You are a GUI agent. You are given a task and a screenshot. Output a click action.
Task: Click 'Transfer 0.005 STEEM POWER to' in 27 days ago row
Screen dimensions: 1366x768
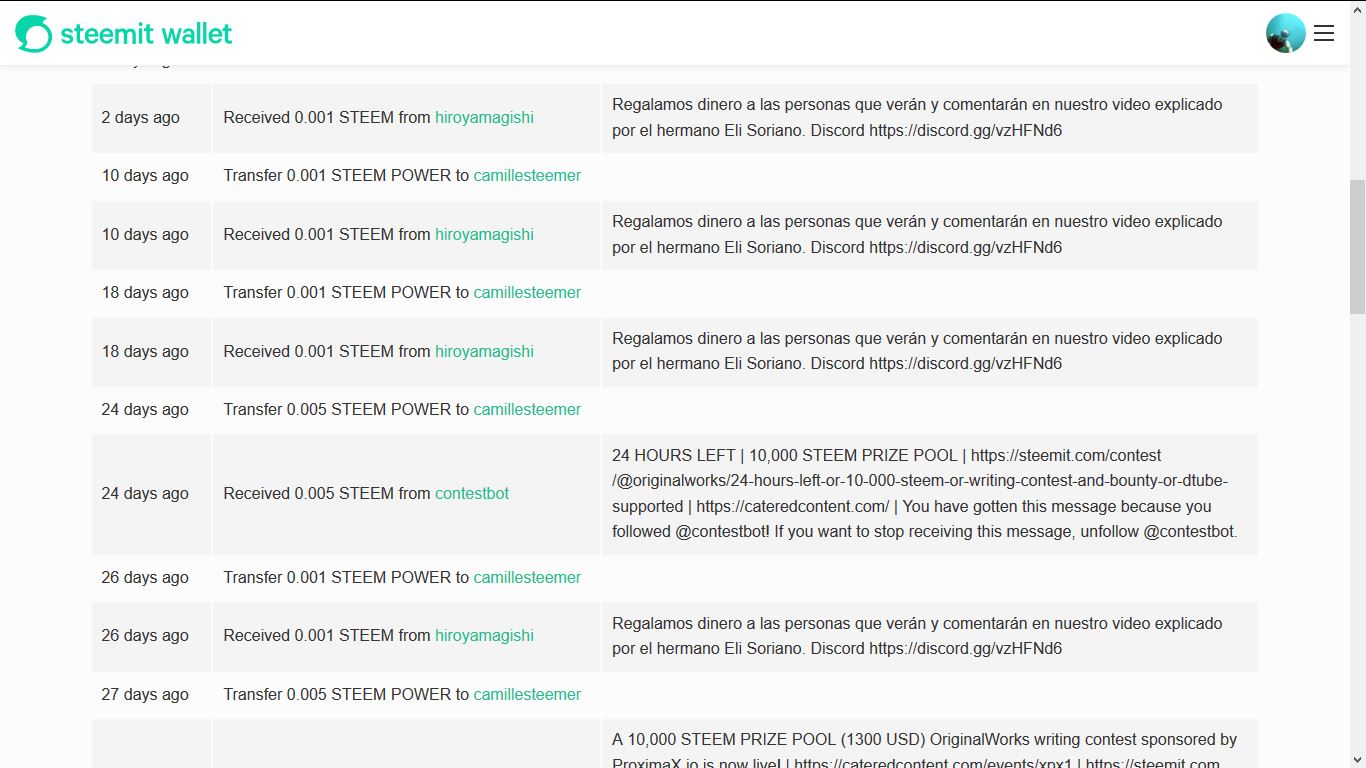(x=346, y=694)
